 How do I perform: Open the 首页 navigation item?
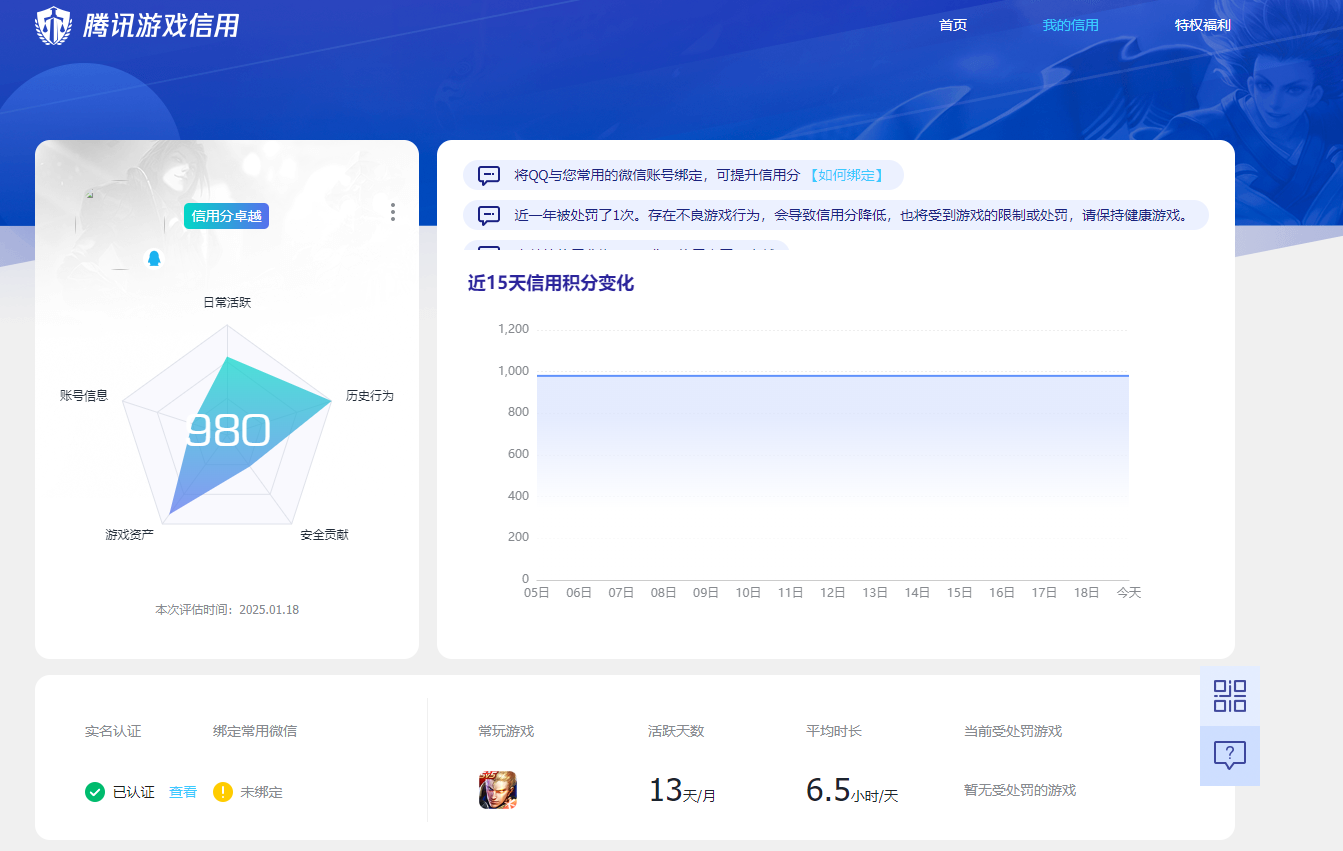click(x=953, y=25)
